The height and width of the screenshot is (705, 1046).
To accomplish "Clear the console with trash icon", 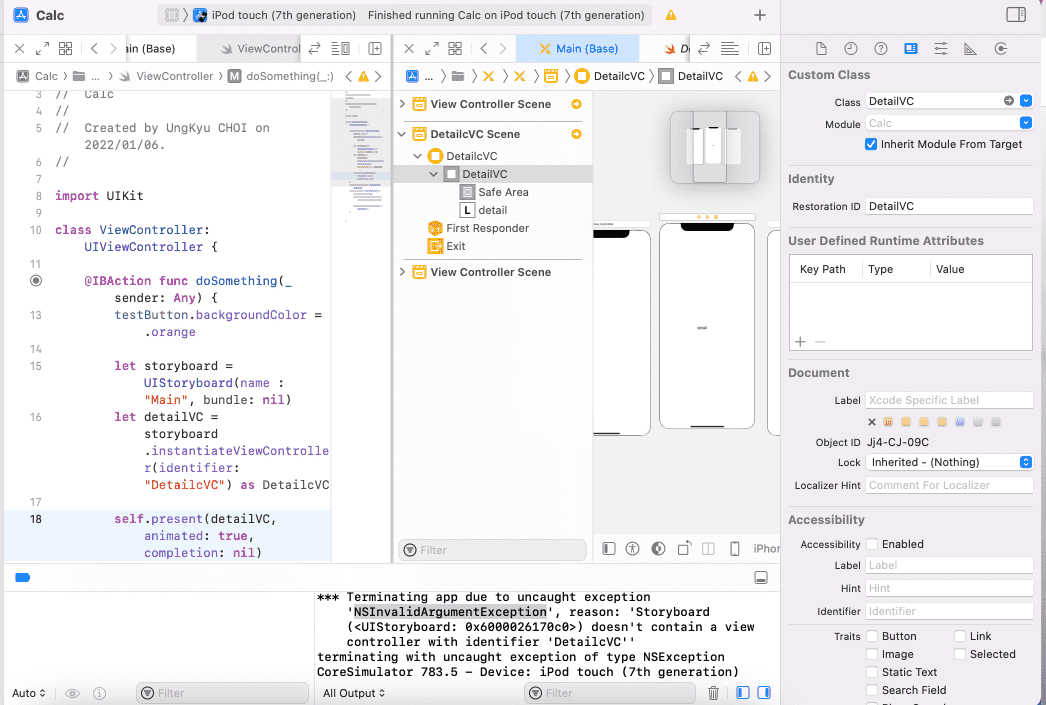I will [x=713, y=693].
